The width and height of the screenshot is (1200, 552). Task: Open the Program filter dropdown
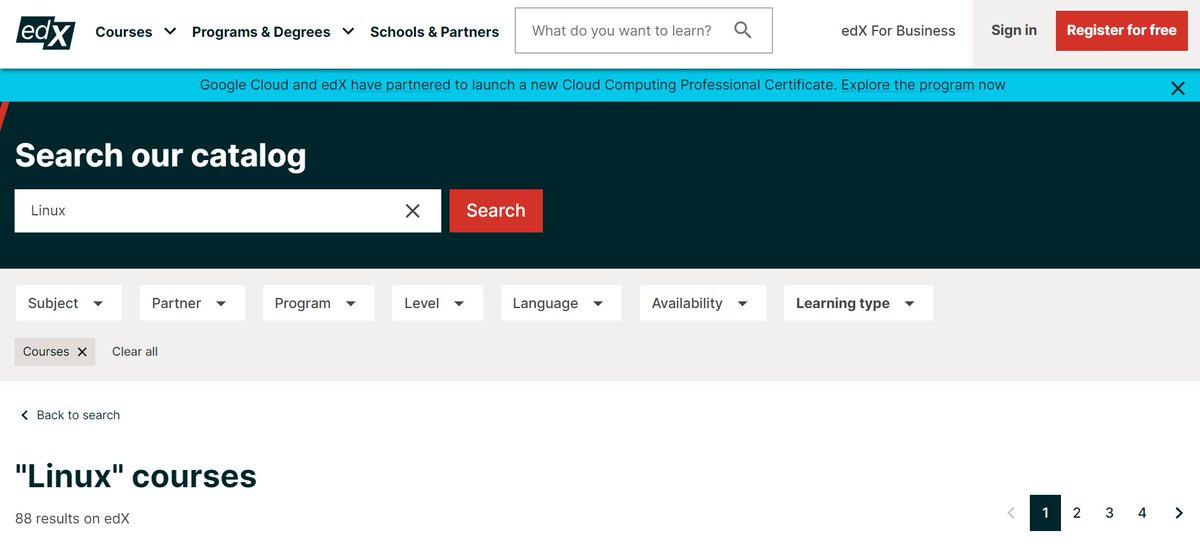[318, 303]
